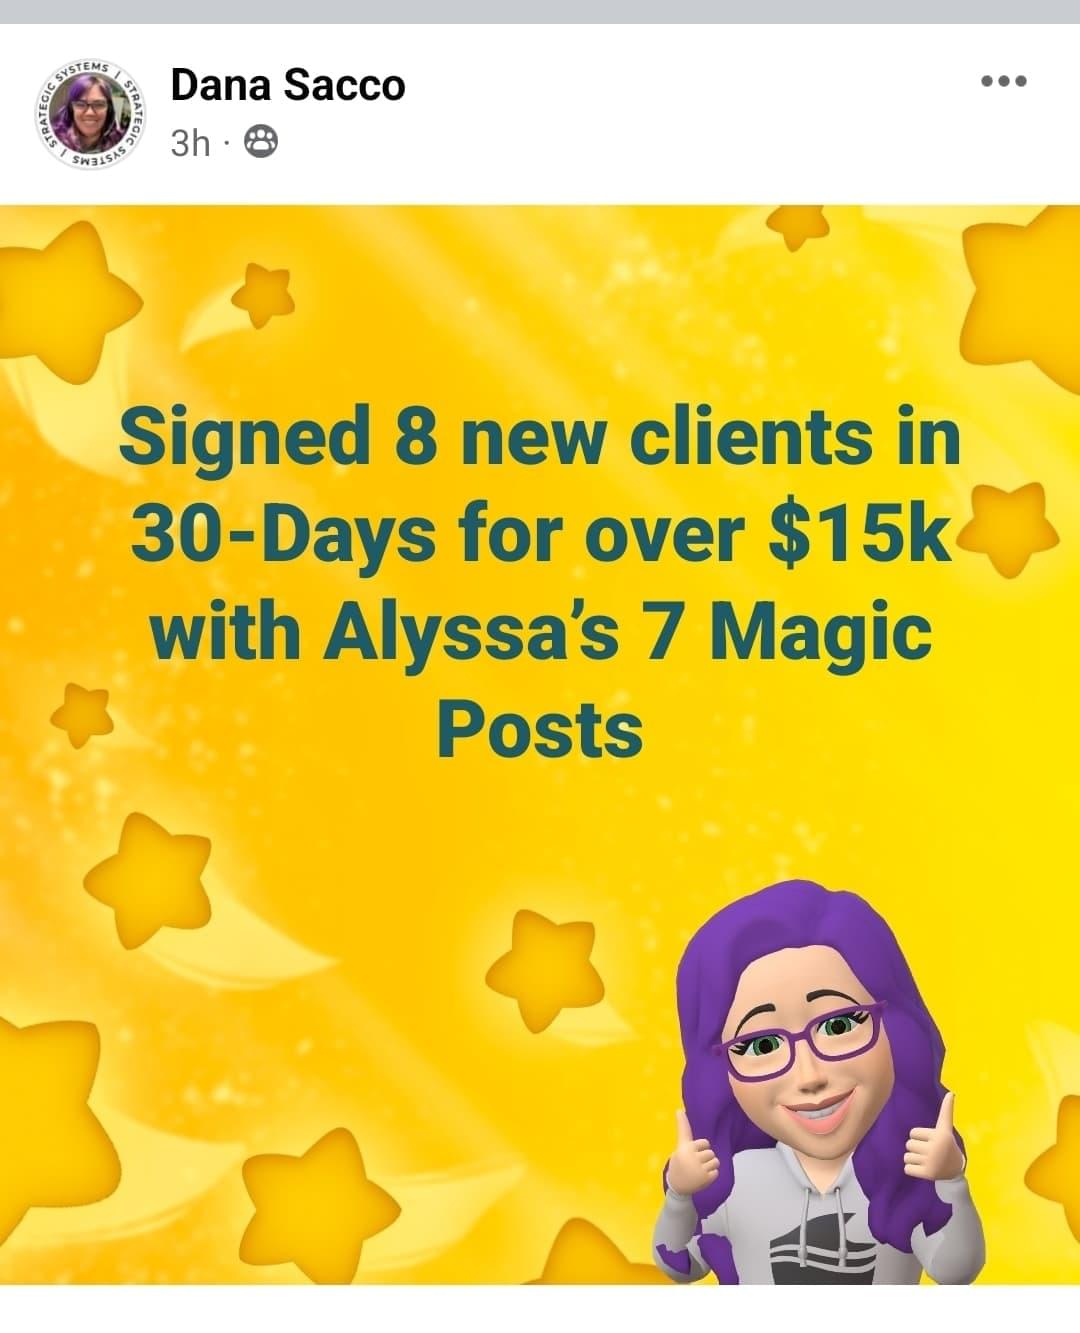Image resolution: width=1080 pixels, height=1333 pixels.
Task: Open the three-dot post options menu
Action: [1003, 82]
